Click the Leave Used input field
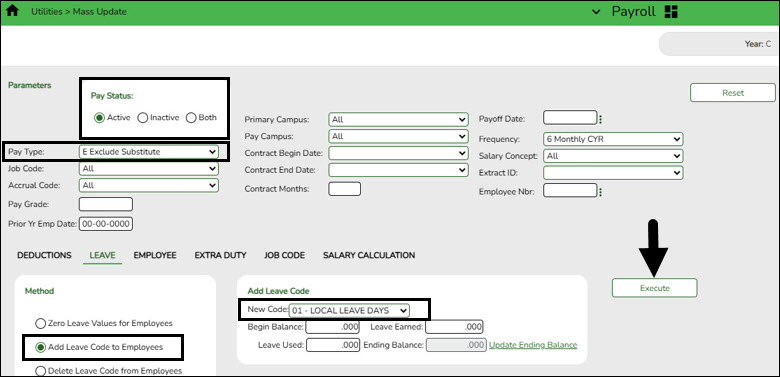The height and width of the screenshot is (377, 780). [333, 345]
